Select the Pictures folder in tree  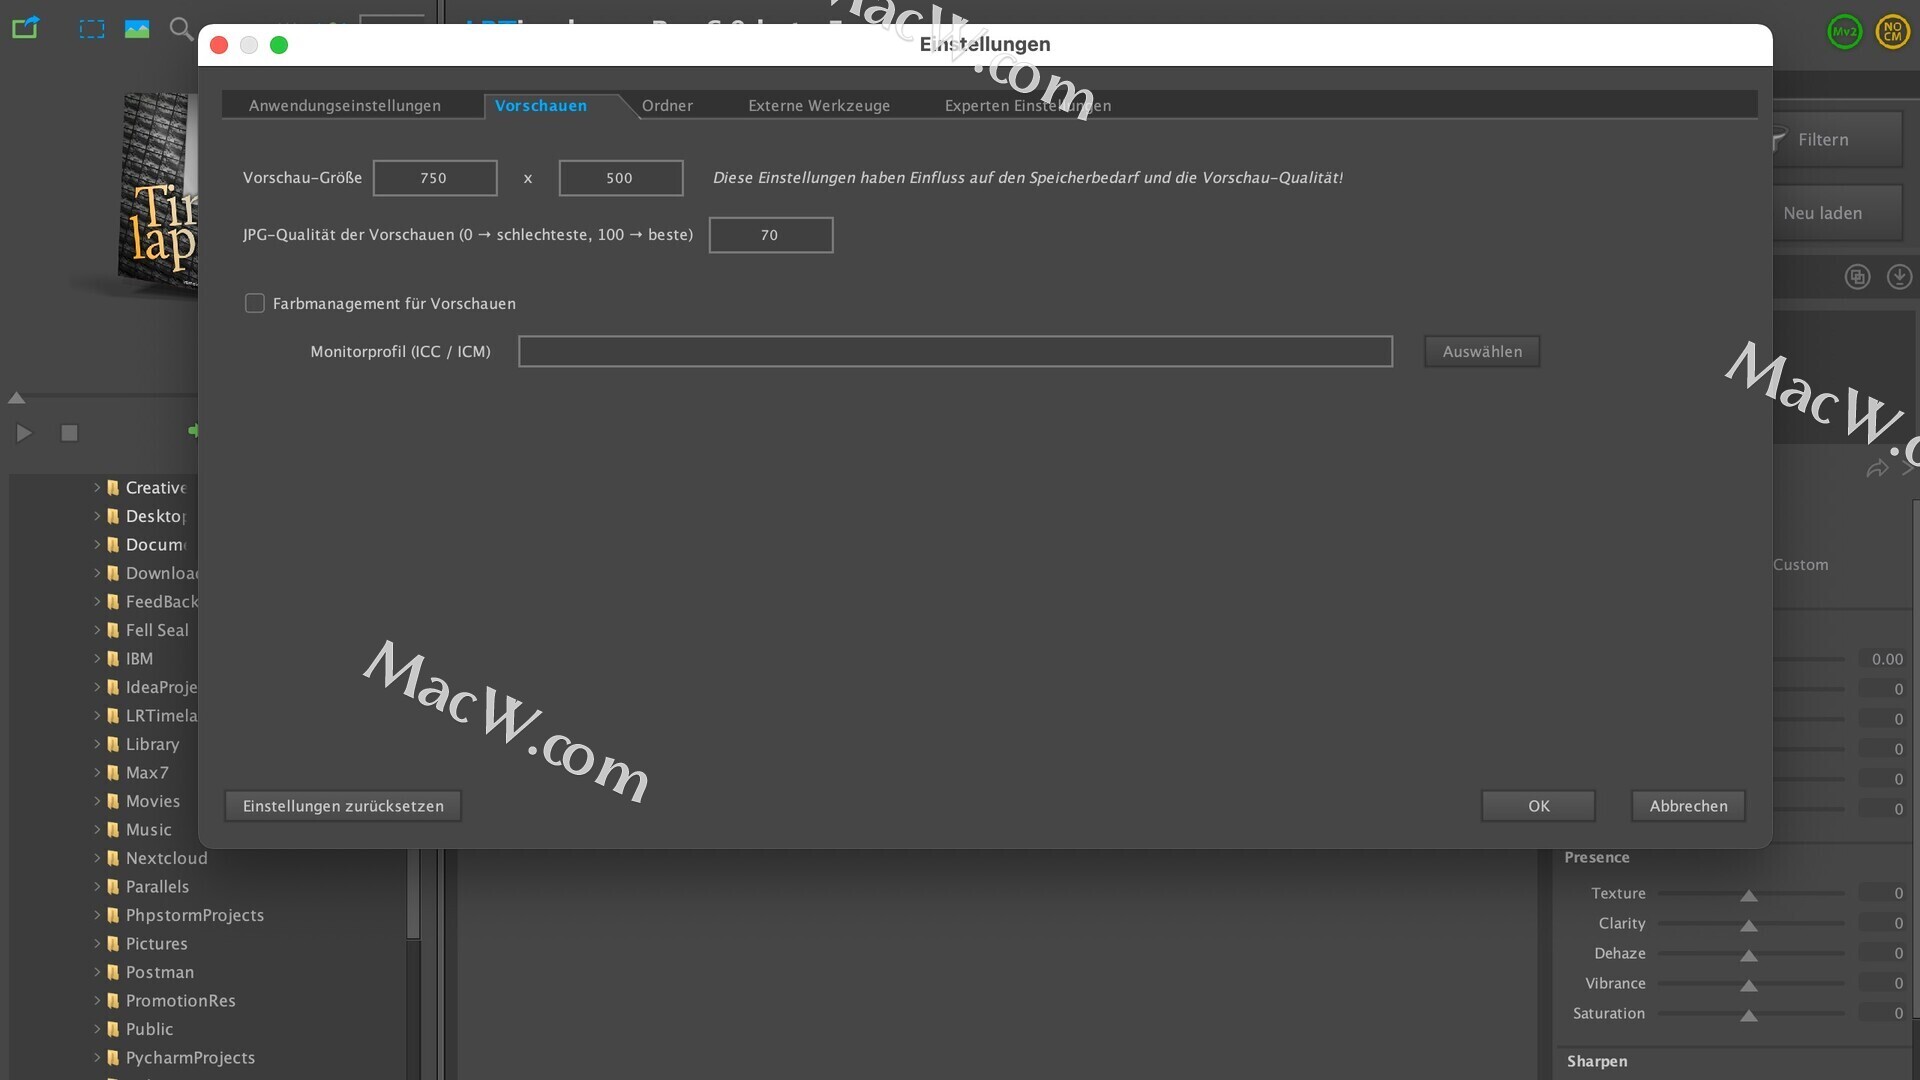[x=156, y=944]
